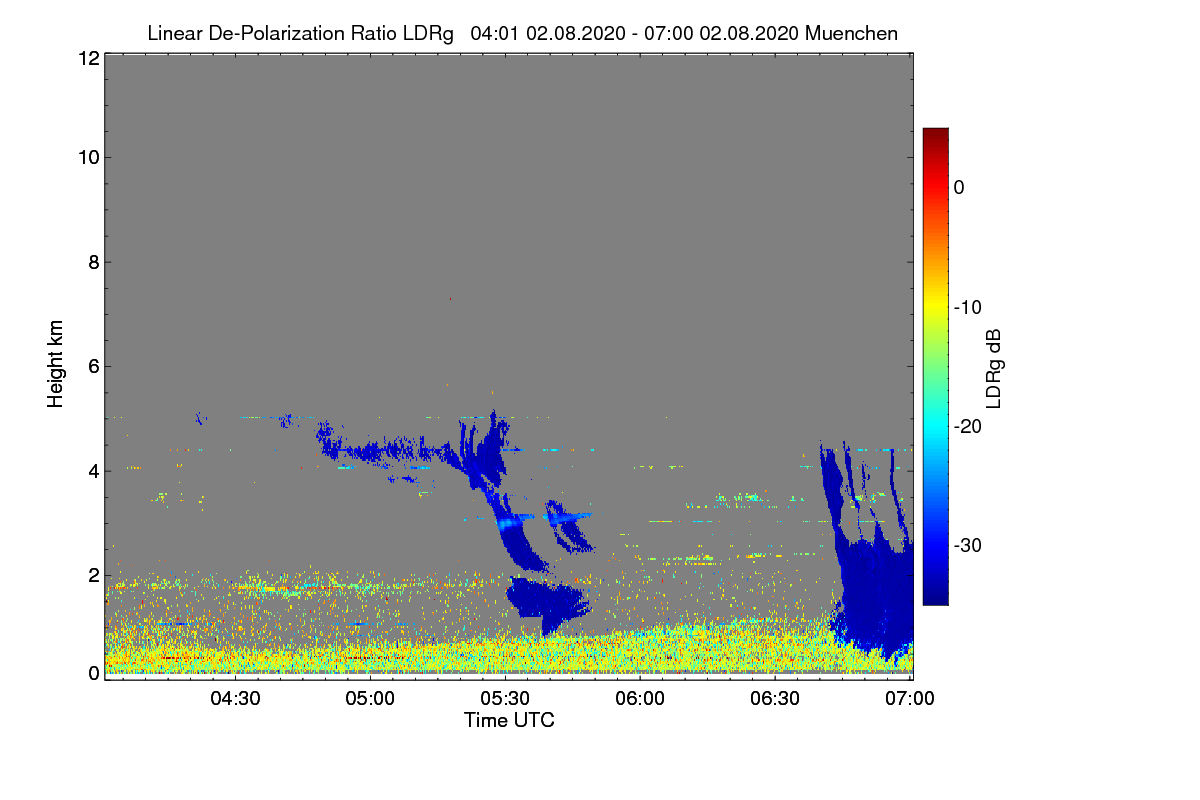Click the 'Time UTC' axis label
Image resolution: width=1200 pixels, height=800 pixels.
[509, 720]
